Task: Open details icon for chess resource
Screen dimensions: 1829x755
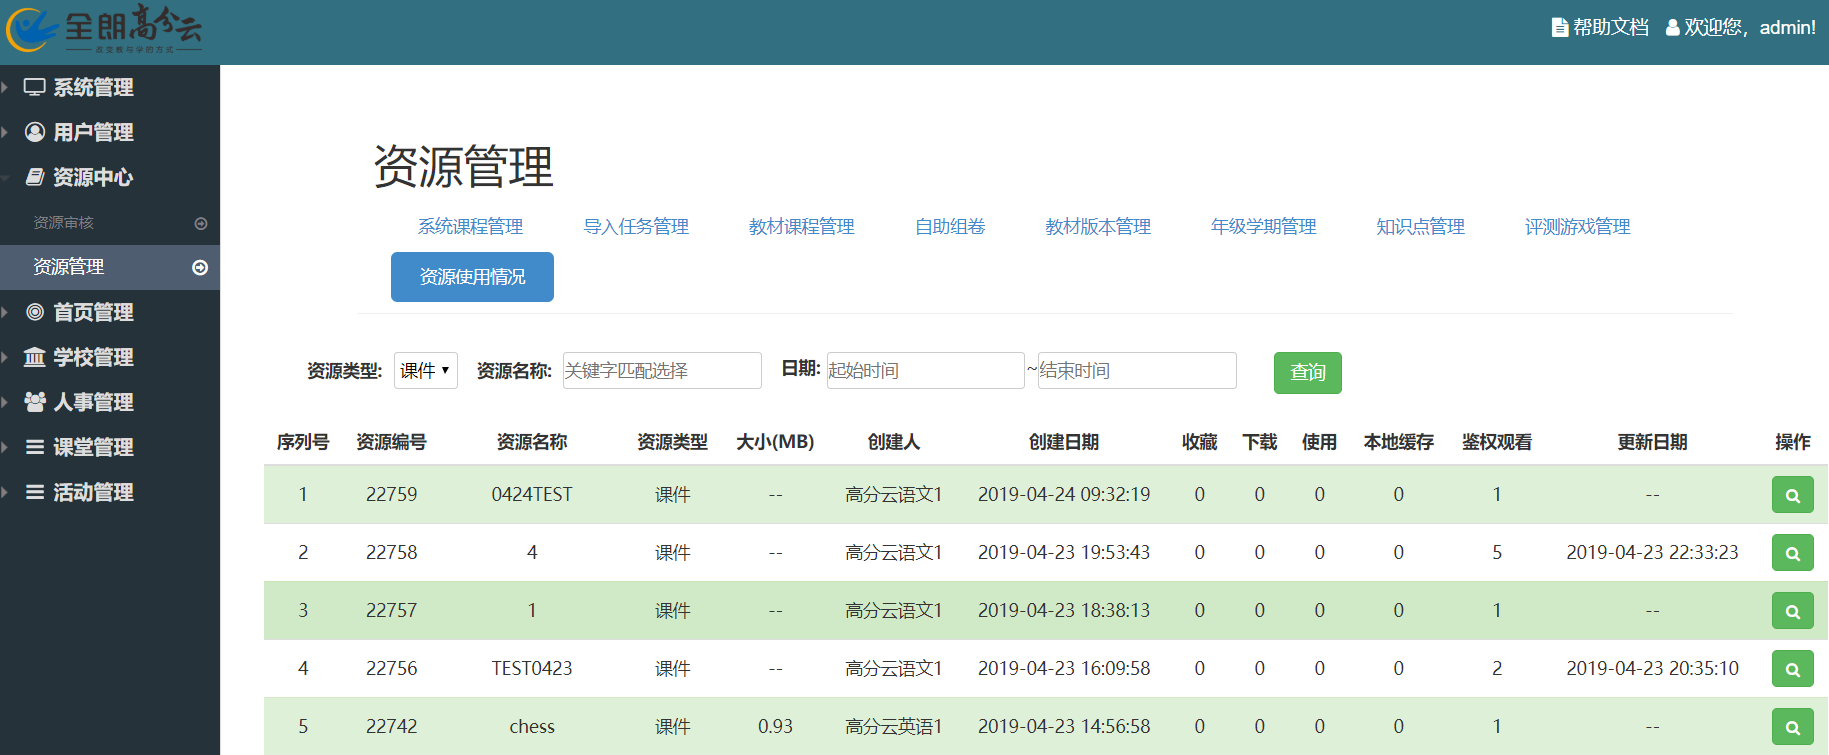Action: (x=1792, y=727)
